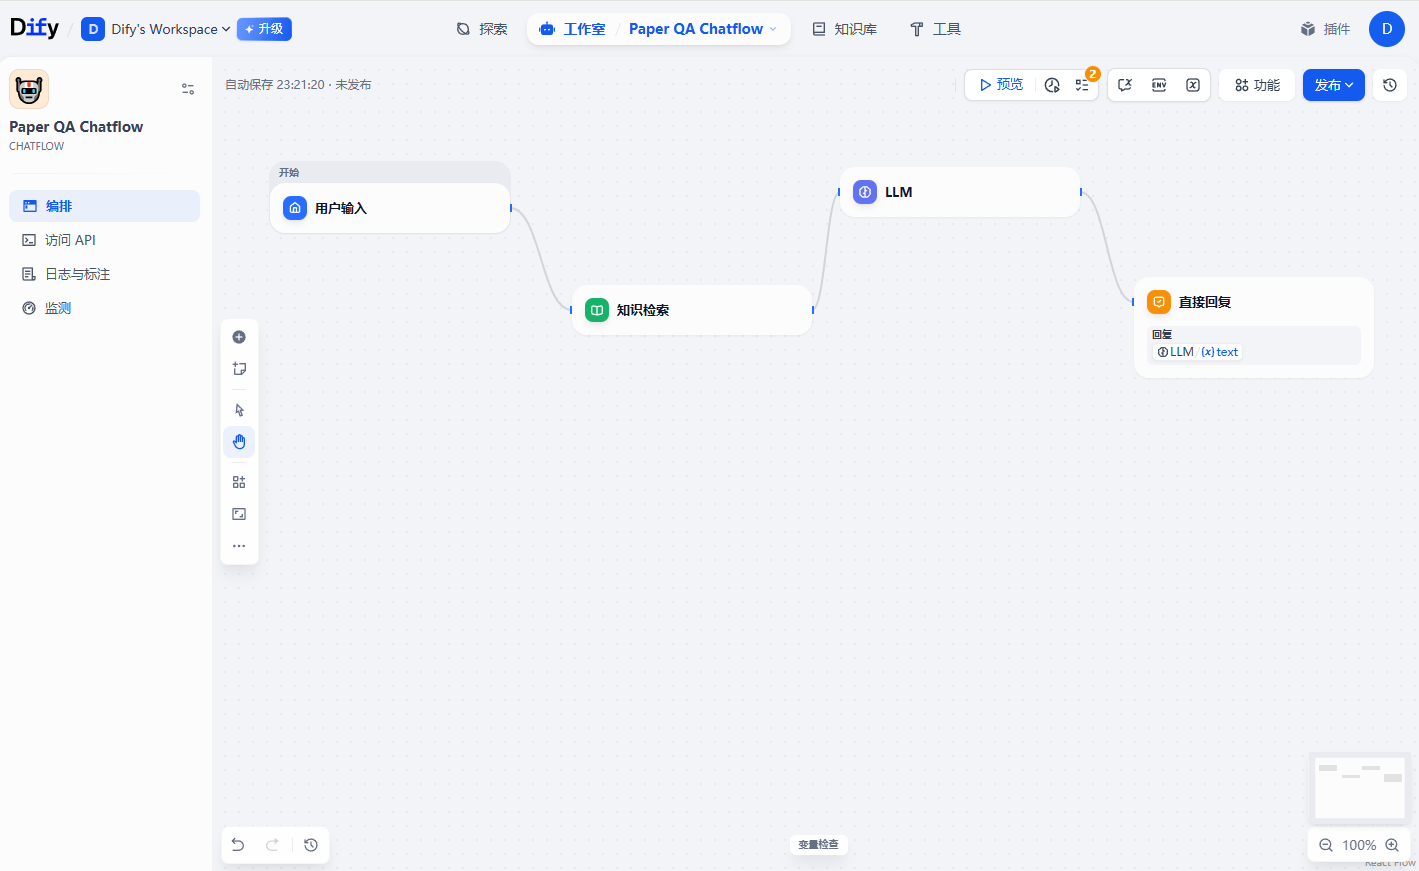Open the 知识库 tab
This screenshot has height=871, width=1419.
coord(845,29)
